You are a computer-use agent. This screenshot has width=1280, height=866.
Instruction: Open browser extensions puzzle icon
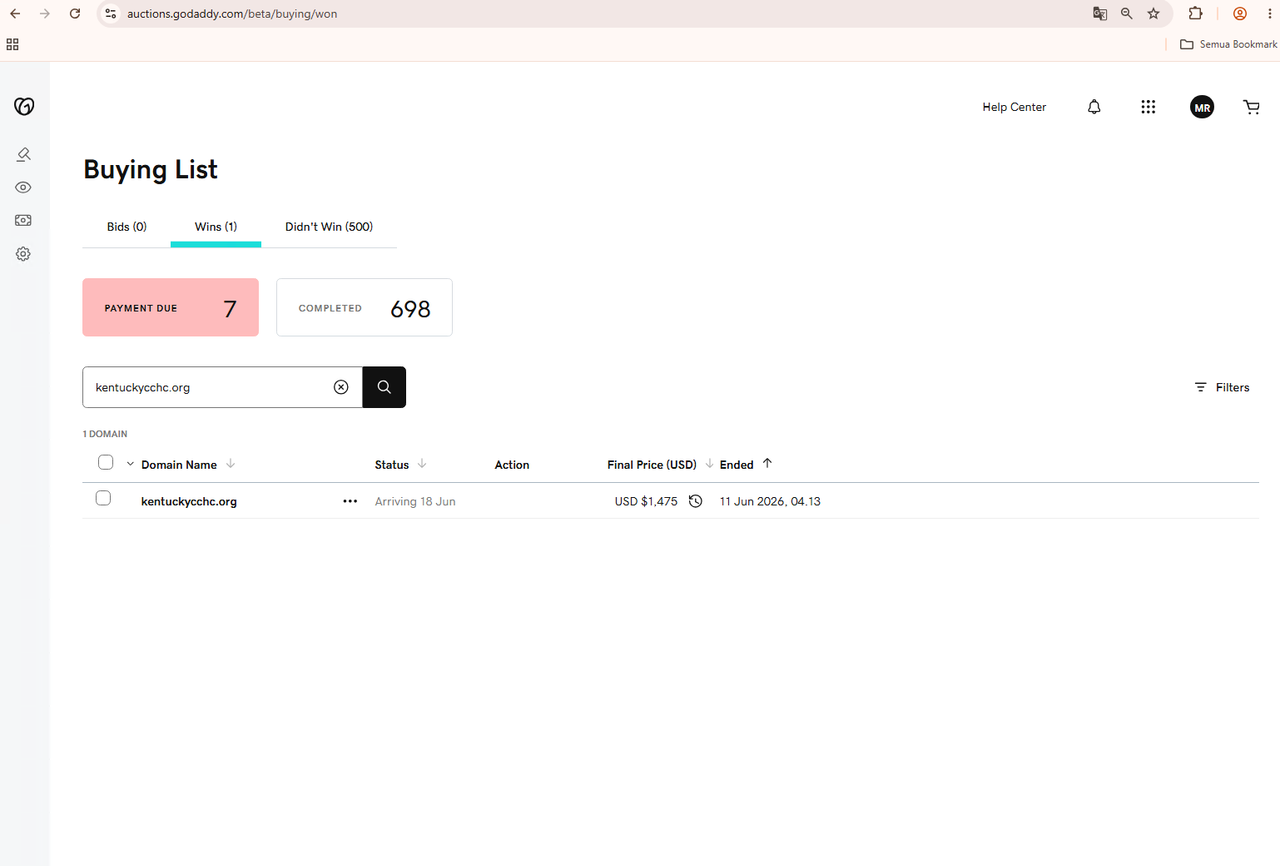click(1195, 14)
